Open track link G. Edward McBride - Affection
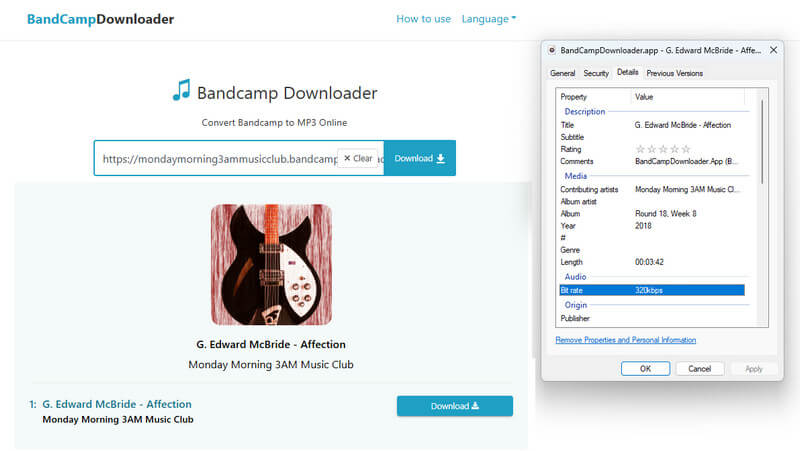 coord(117,404)
